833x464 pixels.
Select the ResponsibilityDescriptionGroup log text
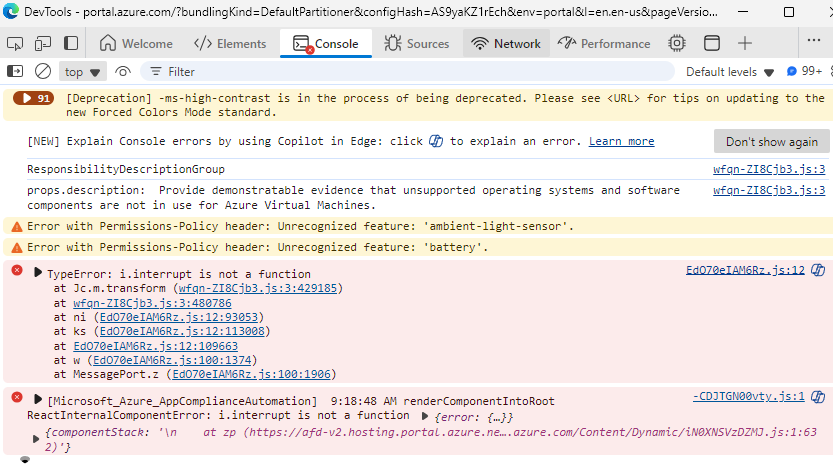coord(126,169)
